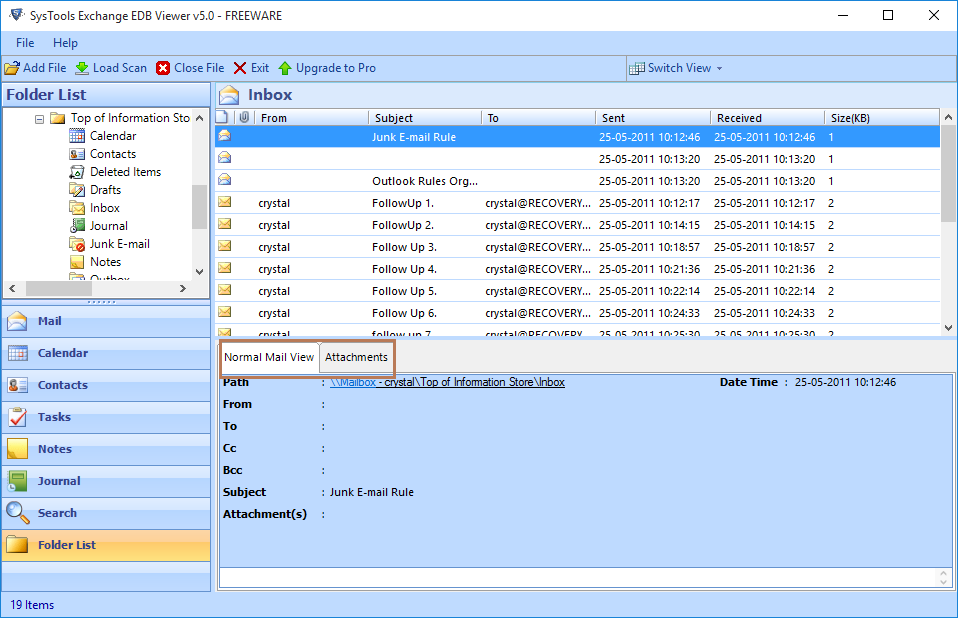Click the Tasks checkmark icon in navigation pane
Screen dimensions: 958x618
pos(17,417)
